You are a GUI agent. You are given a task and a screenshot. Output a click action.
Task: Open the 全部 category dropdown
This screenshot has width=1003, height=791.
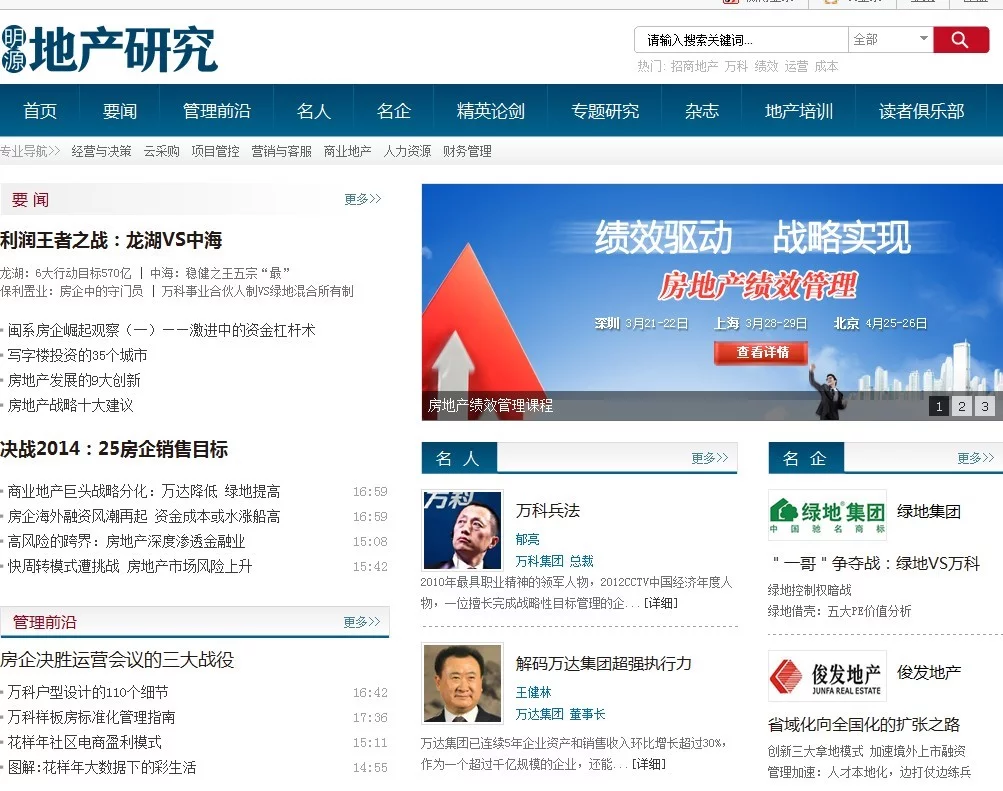(890, 40)
